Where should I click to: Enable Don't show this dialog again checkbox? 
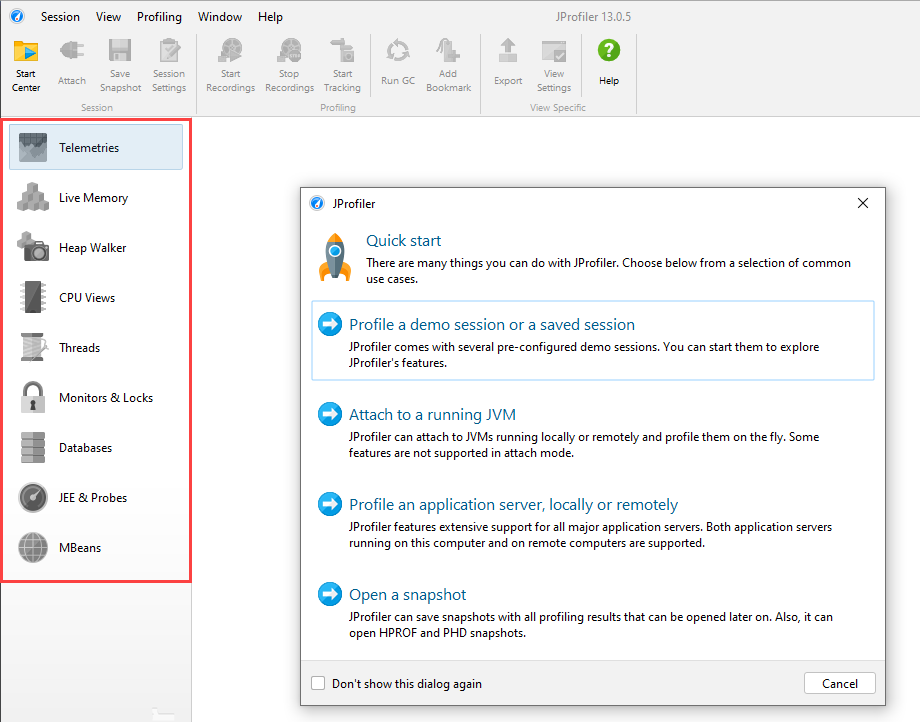click(318, 683)
